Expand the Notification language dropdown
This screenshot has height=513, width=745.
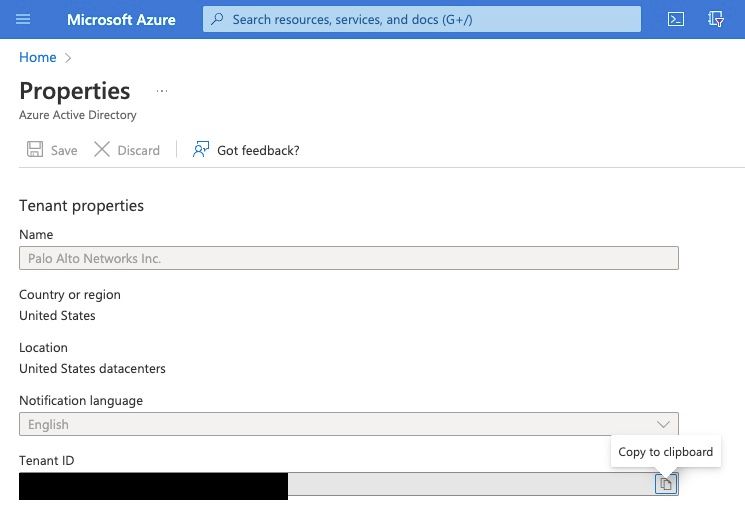(x=348, y=424)
